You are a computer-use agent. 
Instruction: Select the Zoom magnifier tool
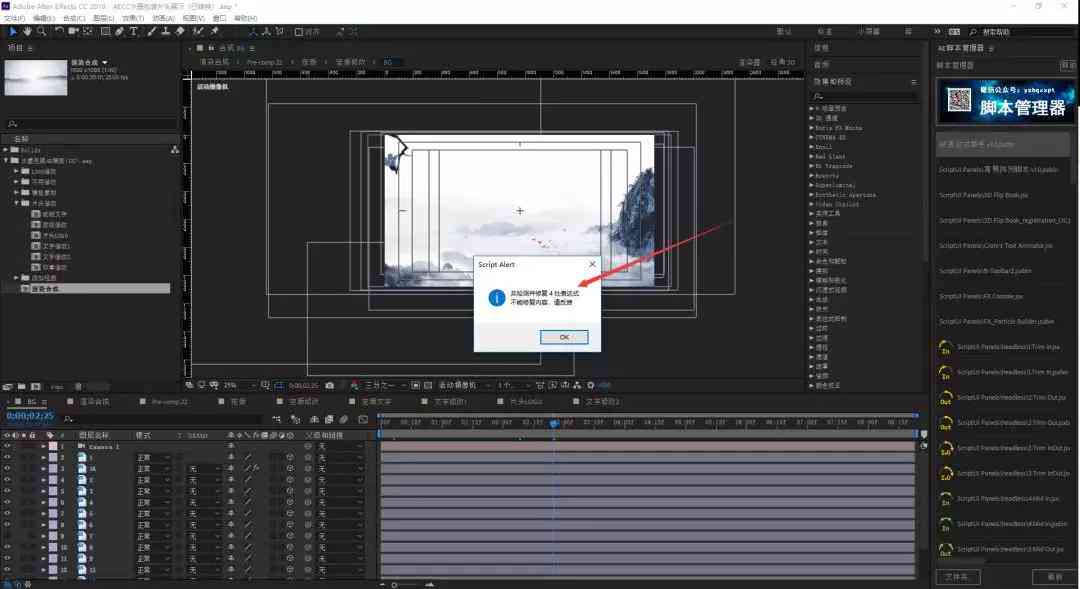click(41, 31)
